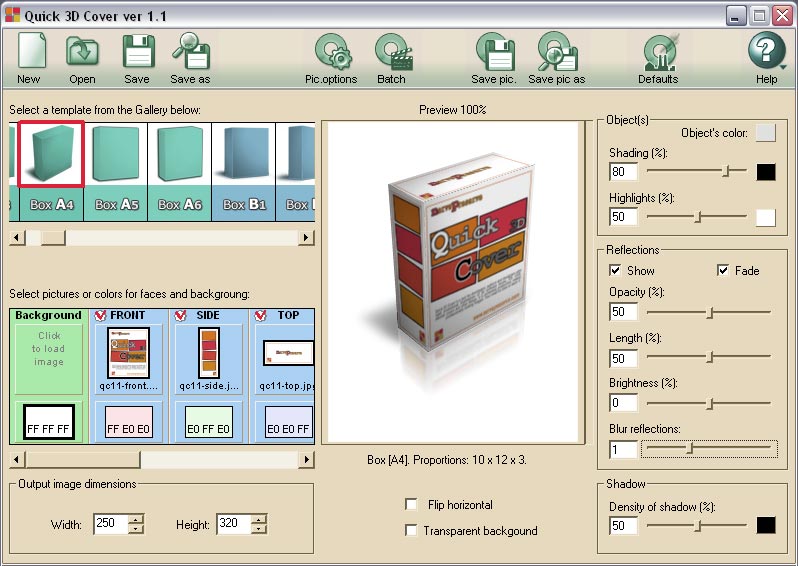798x566 pixels.
Task: Click the Blur reflections slider handle
Action: click(x=690, y=448)
